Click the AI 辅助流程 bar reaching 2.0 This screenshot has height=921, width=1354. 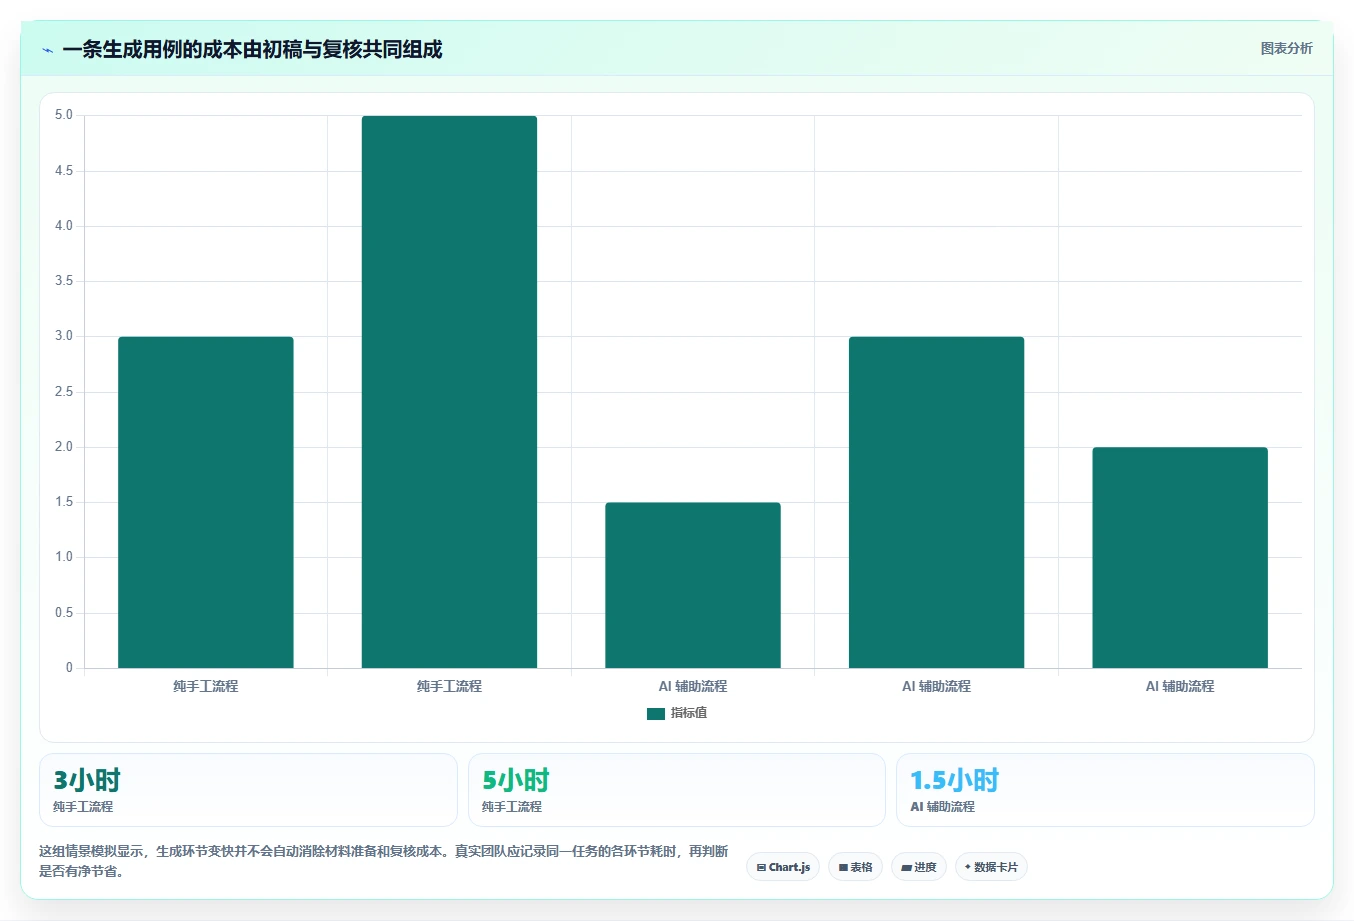(1180, 557)
